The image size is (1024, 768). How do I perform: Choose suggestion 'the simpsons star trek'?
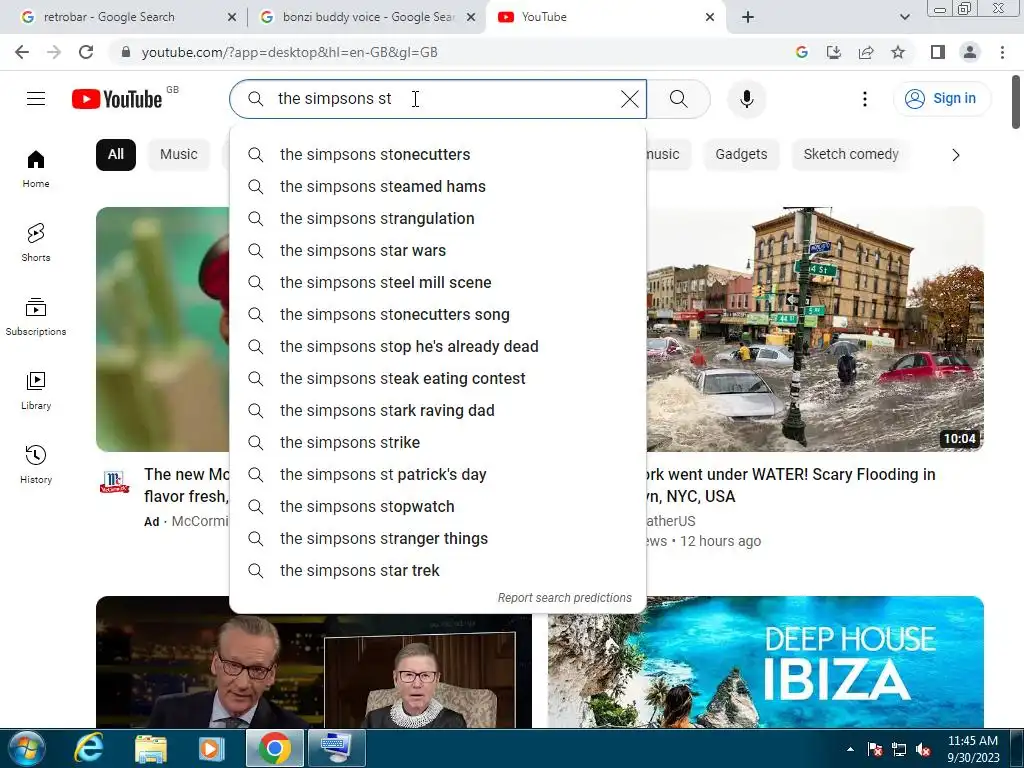click(x=438, y=571)
